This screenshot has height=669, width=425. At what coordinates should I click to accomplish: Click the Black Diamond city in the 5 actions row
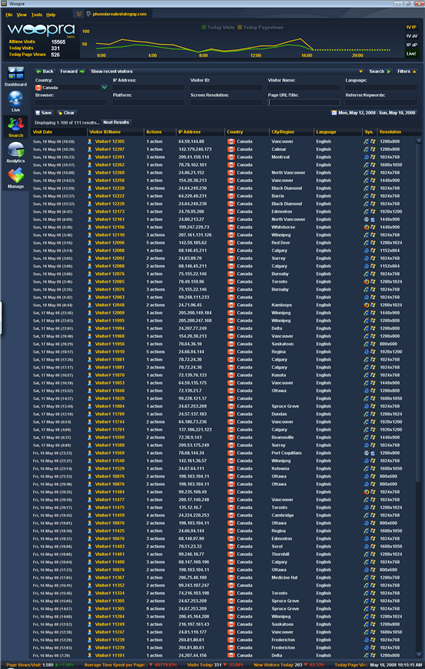(287, 188)
